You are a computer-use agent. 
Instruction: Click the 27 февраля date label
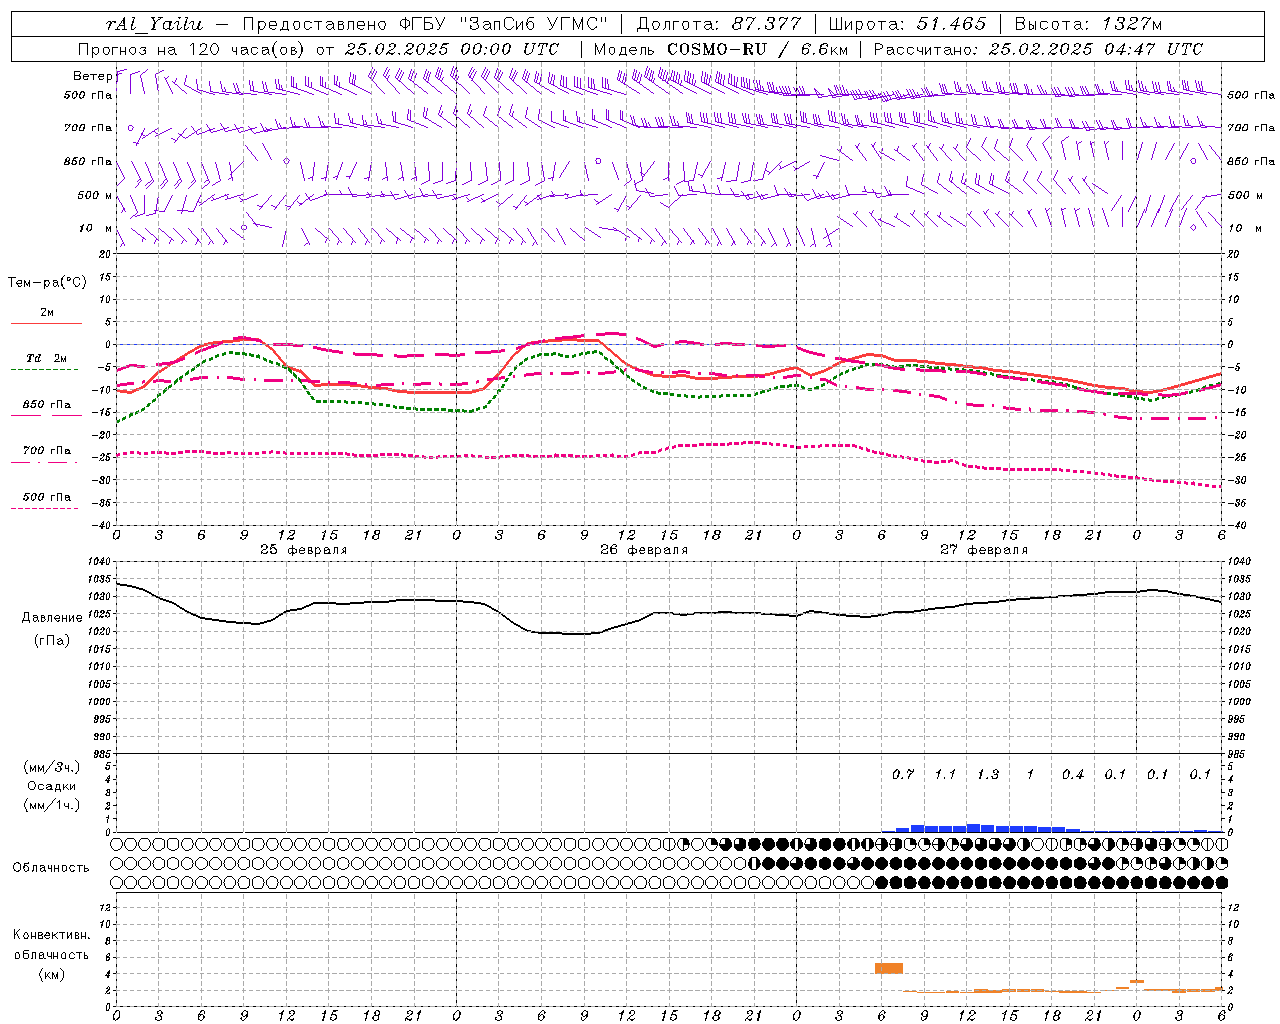click(x=984, y=550)
